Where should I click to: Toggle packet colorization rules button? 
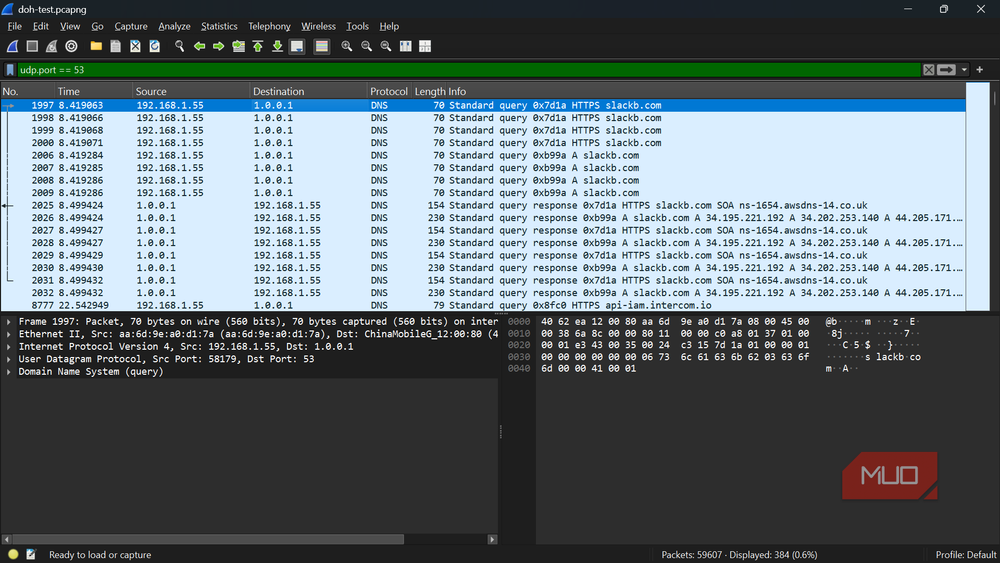point(321,46)
